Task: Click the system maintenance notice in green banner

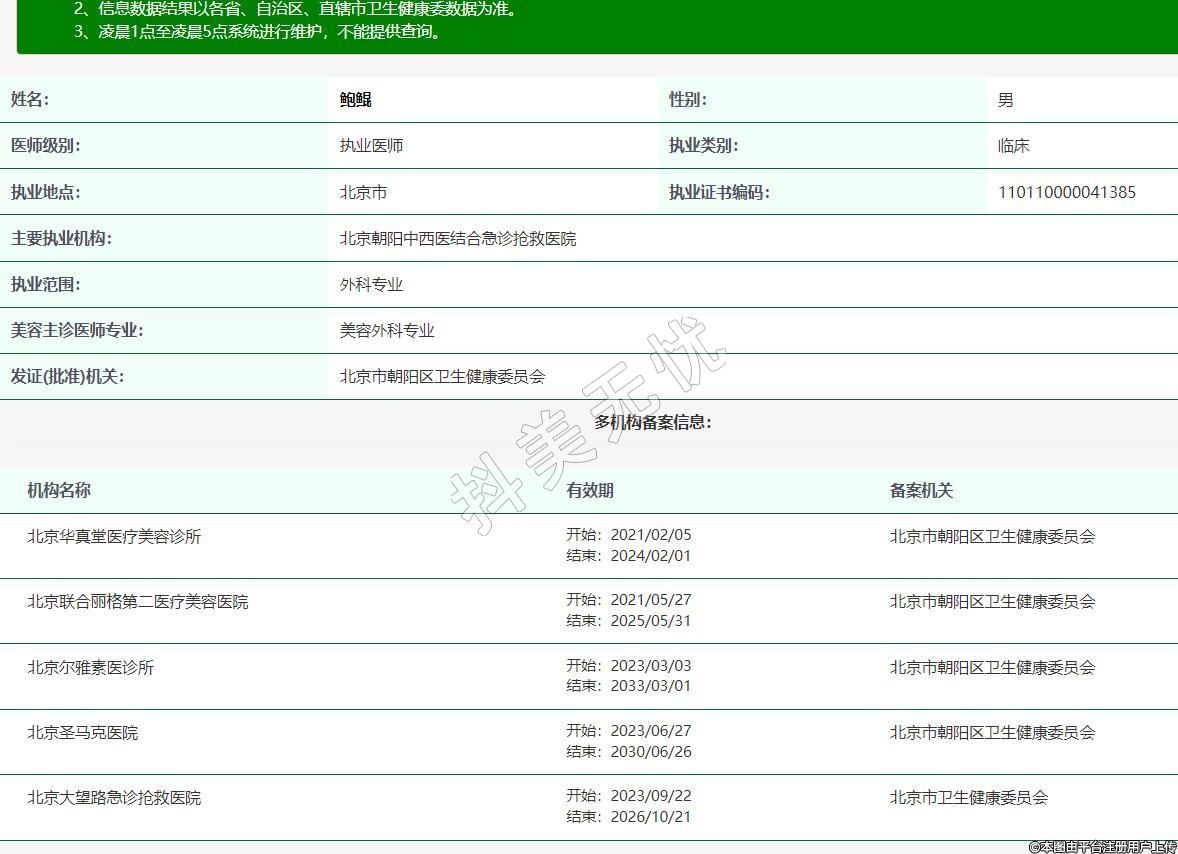Action: tap(258, 31)
